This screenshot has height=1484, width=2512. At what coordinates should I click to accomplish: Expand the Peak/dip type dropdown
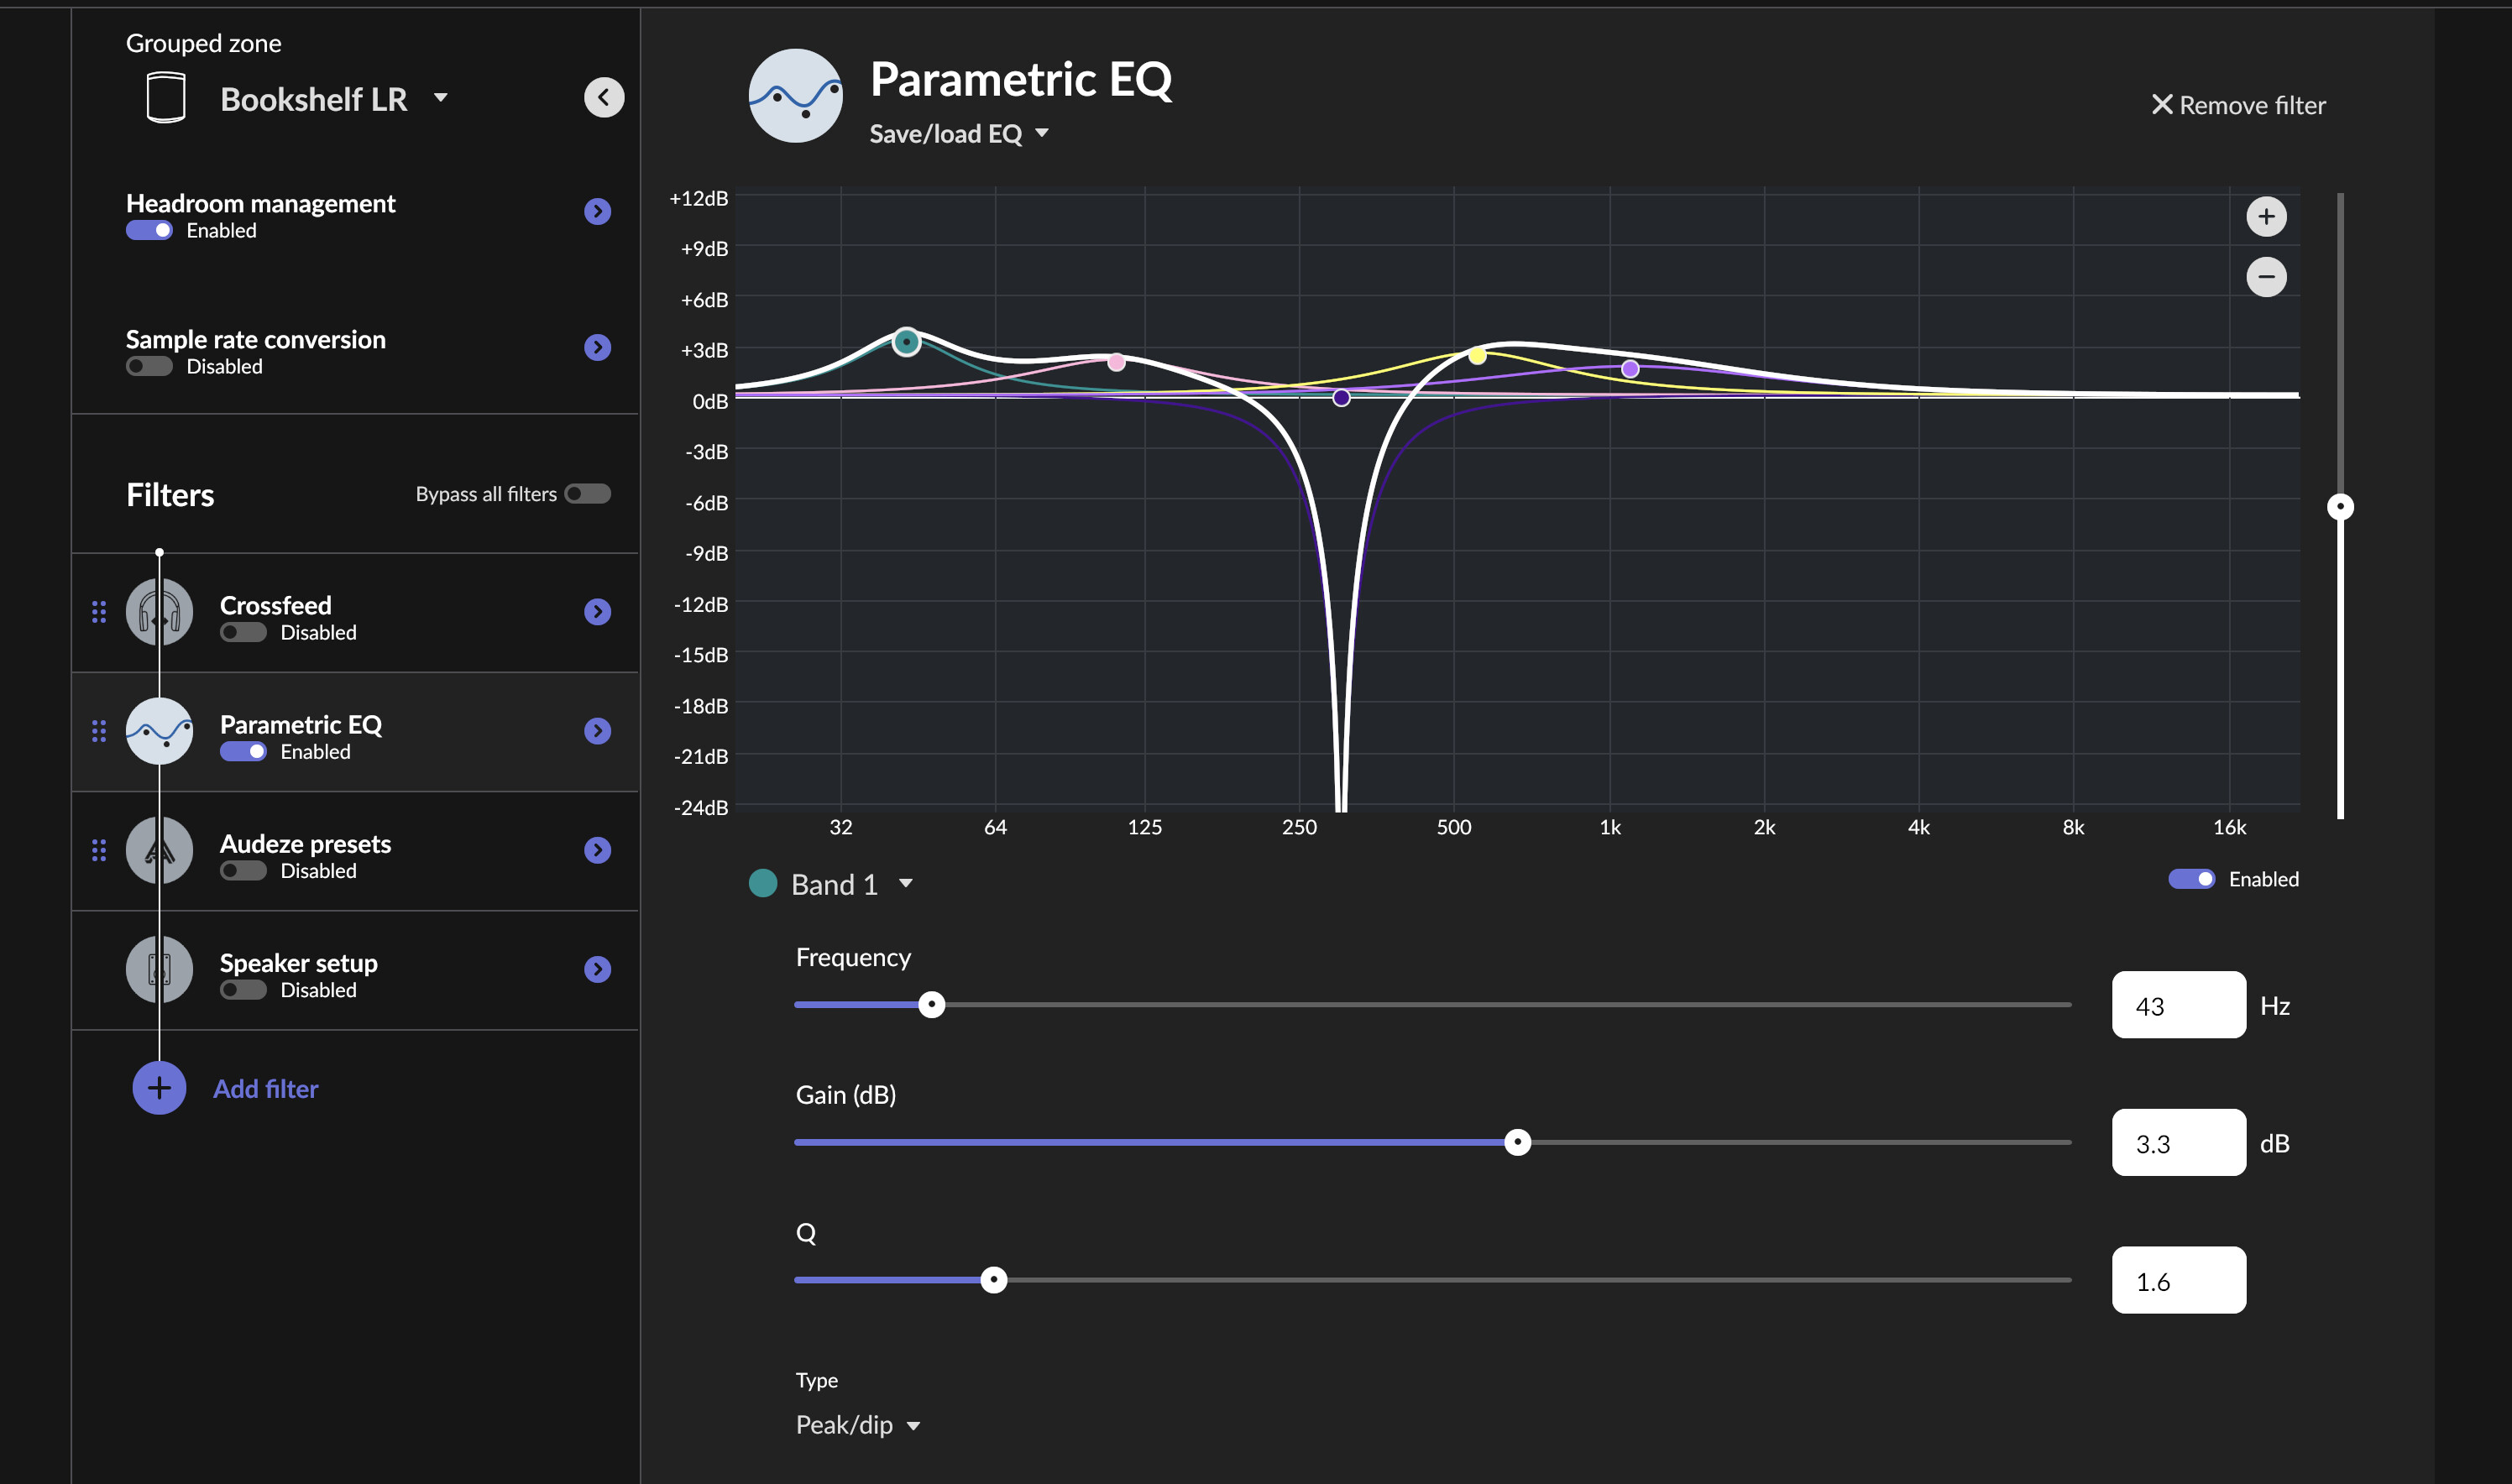857,1425
